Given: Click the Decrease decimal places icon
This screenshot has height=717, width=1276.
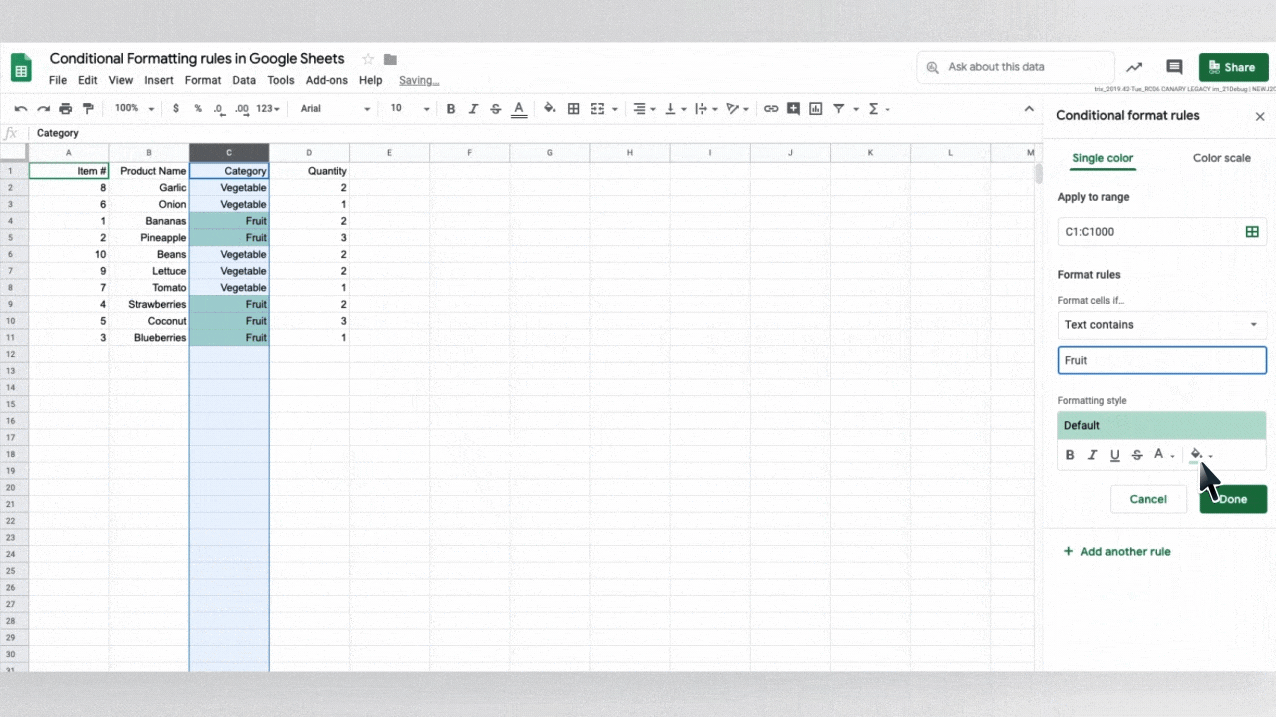Looking at the screenshot, I should (219, 109).
